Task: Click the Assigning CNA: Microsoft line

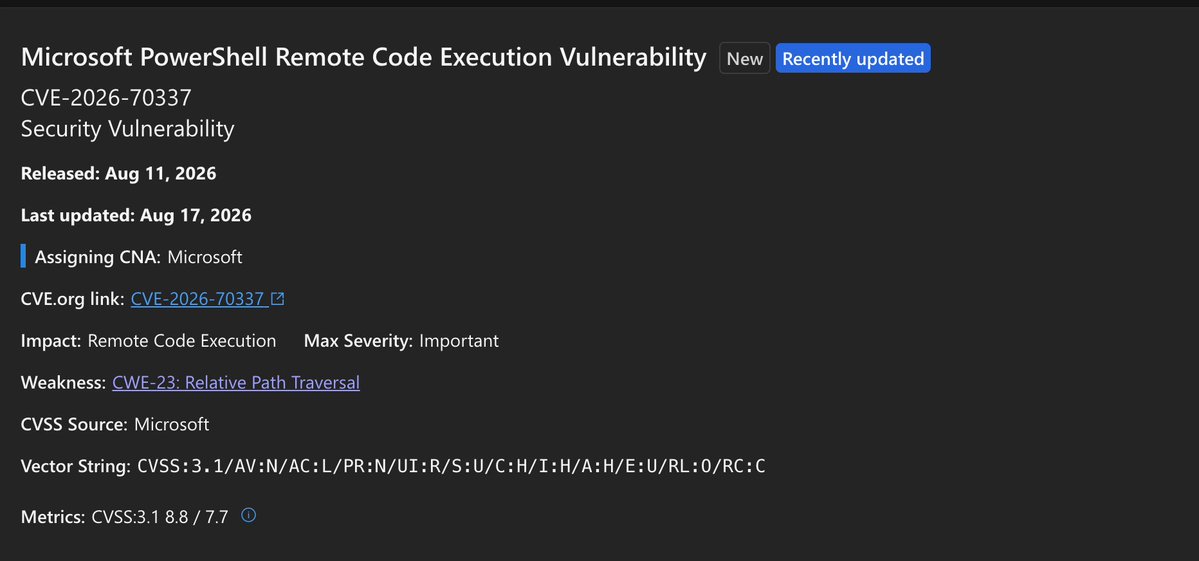Action: (138, 257)
